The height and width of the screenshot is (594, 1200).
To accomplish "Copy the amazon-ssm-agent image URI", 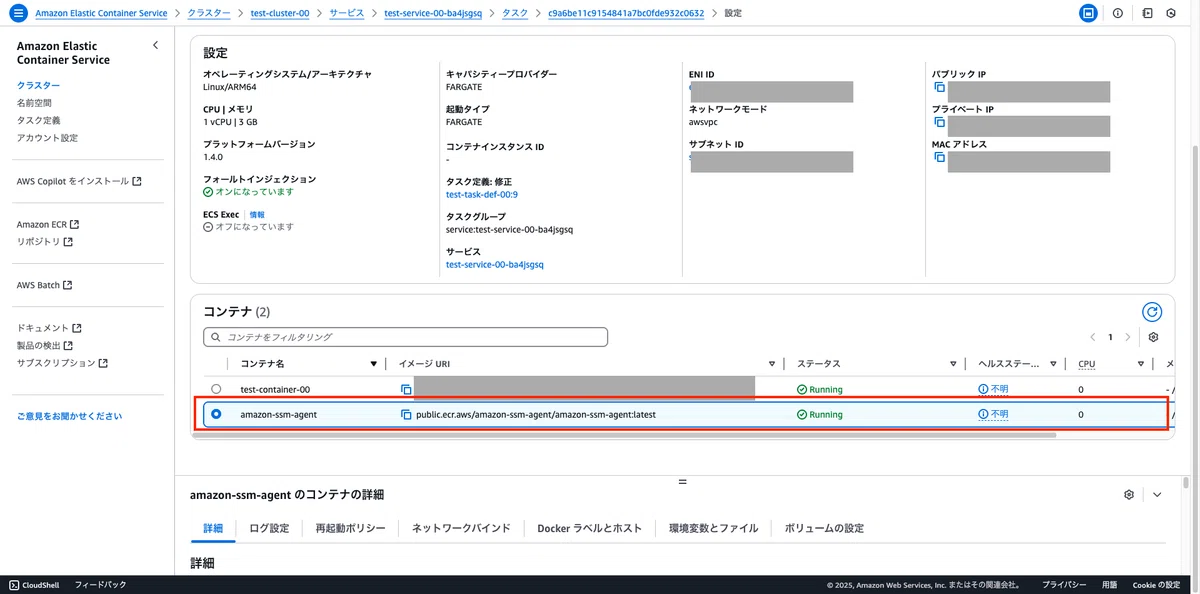I will 406,414.
